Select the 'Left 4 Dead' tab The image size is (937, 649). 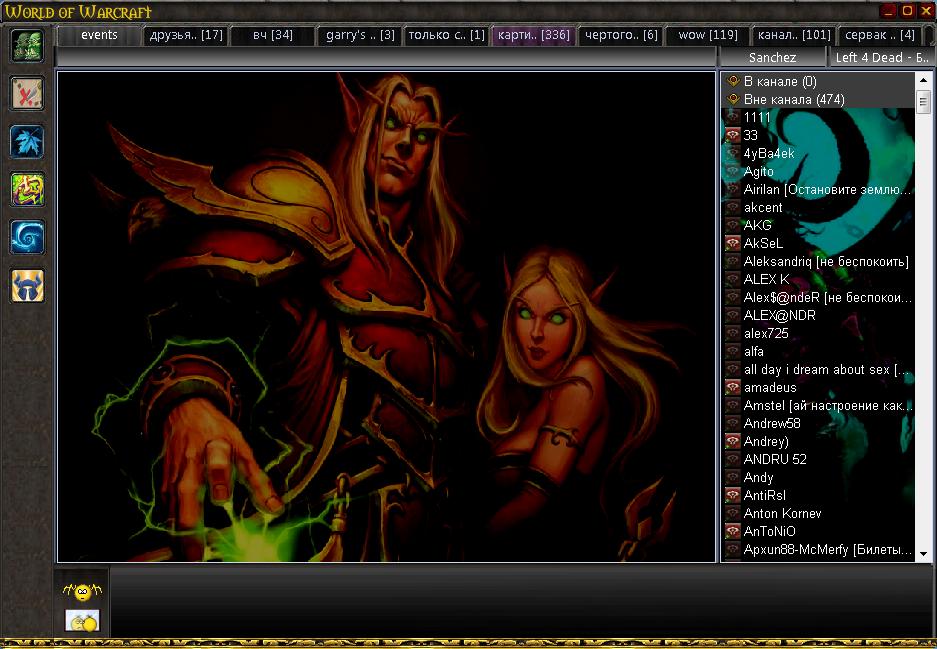tap(882, 58)
